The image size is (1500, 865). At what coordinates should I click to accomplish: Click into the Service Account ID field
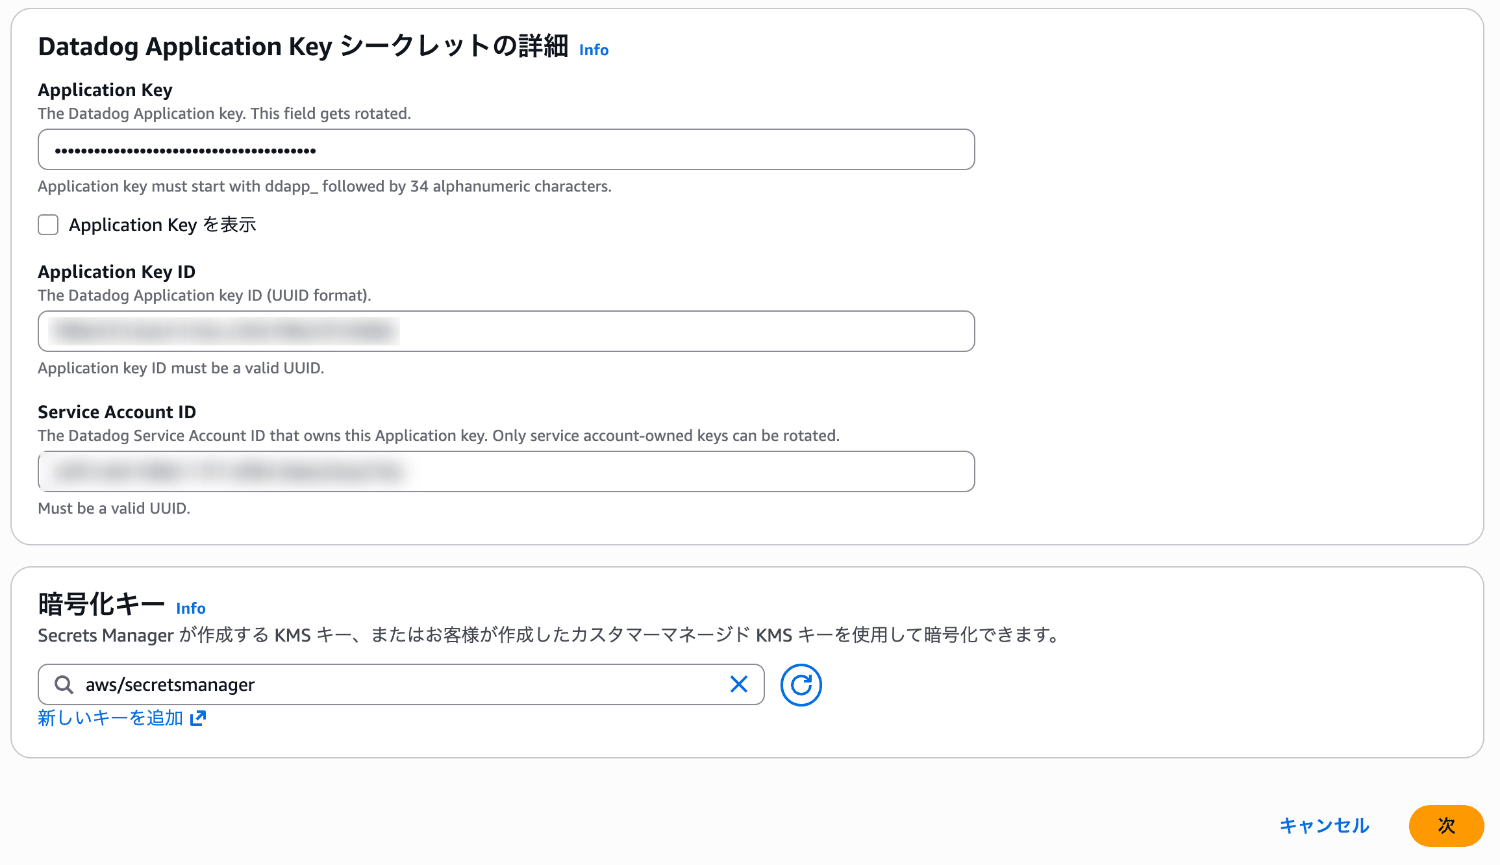pyautogui.click(x=506, y=471)
